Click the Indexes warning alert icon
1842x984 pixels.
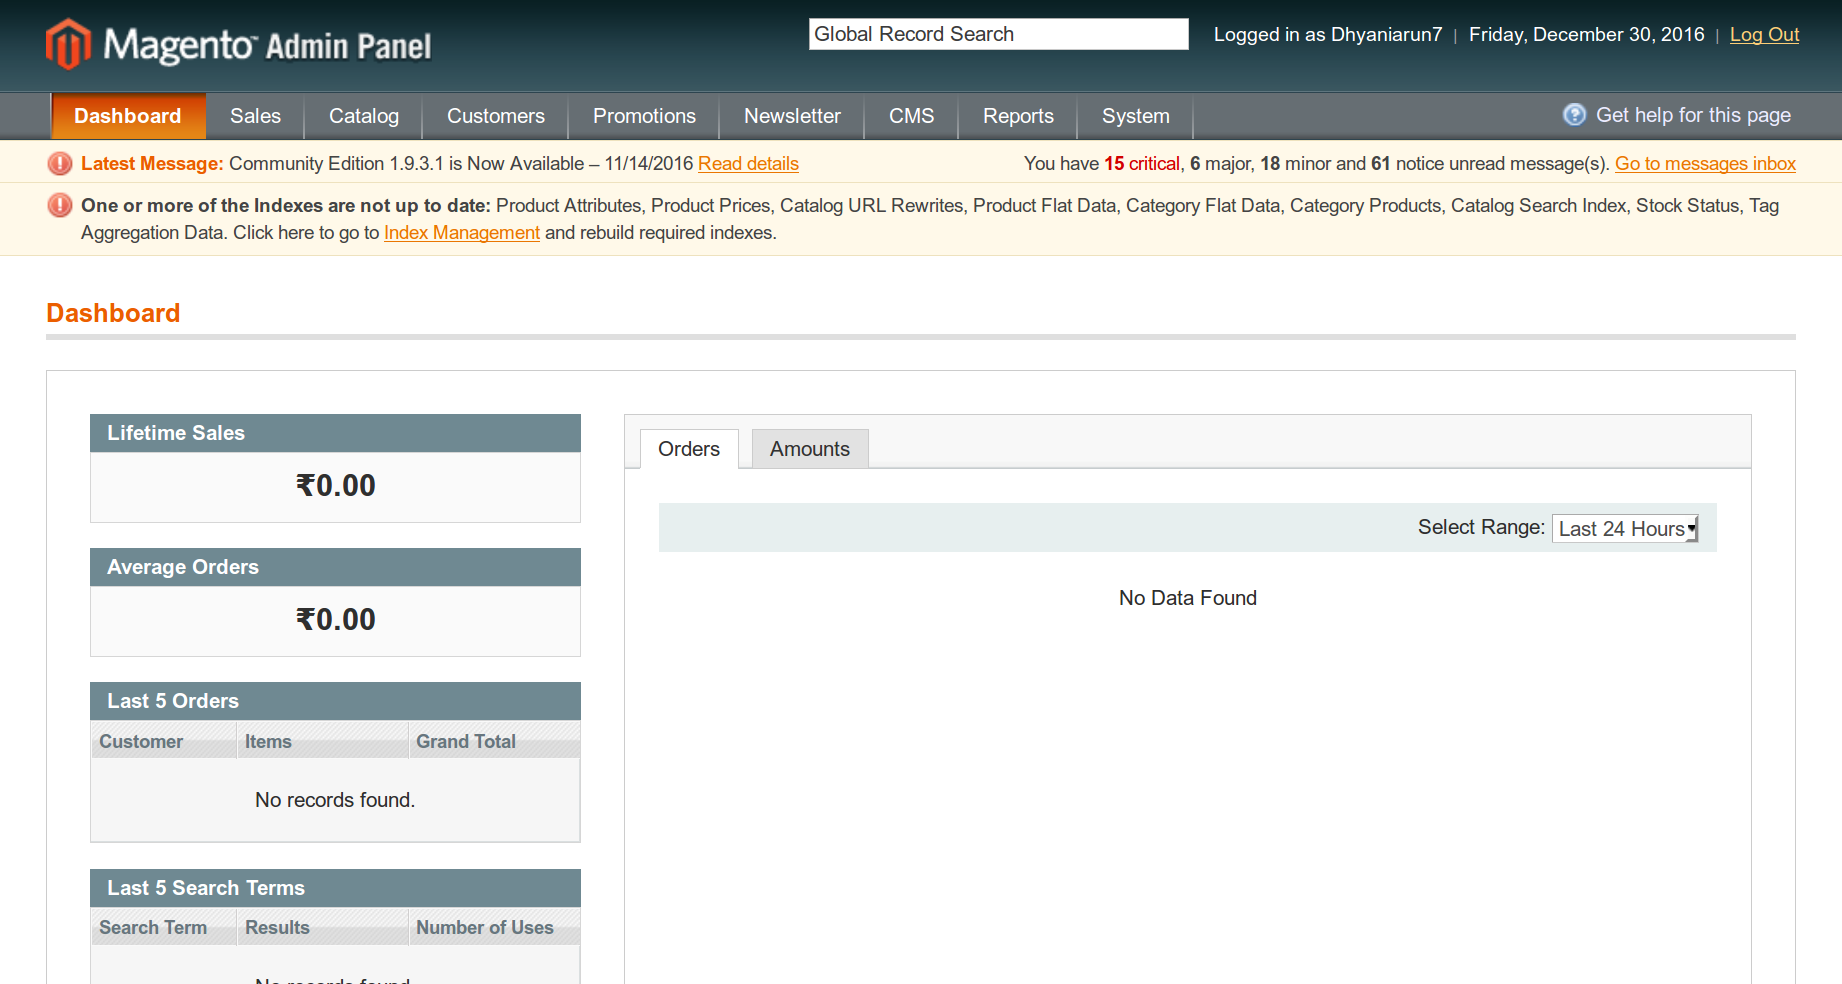point(60,205)
